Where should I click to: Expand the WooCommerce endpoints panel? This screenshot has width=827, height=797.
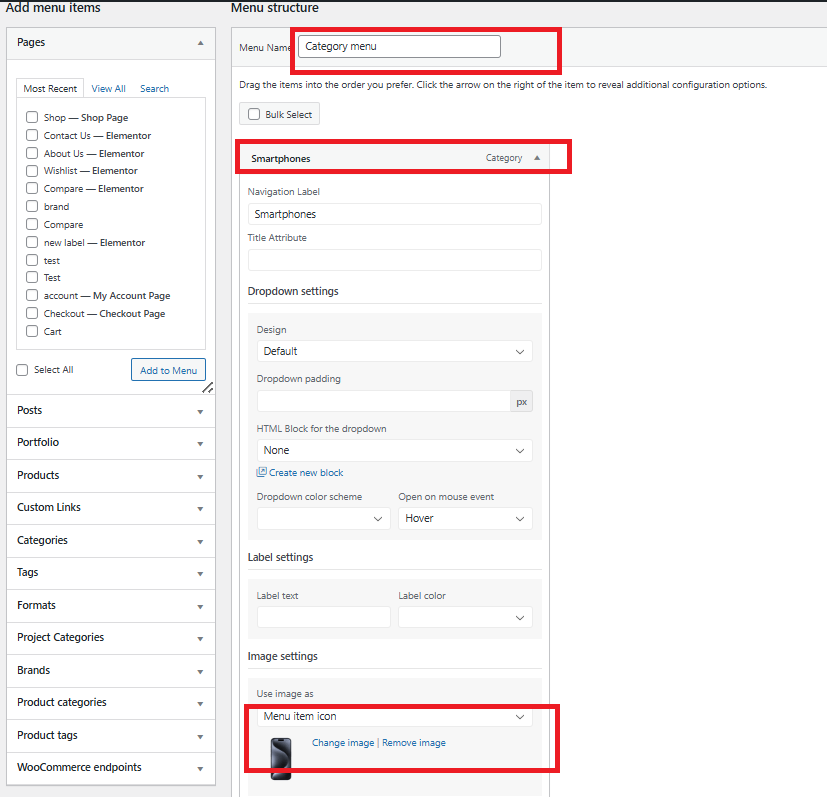coord(111,768)
